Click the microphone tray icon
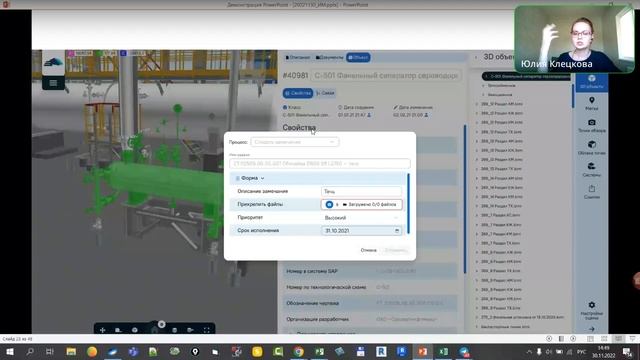Image resolution: width=640 pixels, height=360 pixels. 539,352
